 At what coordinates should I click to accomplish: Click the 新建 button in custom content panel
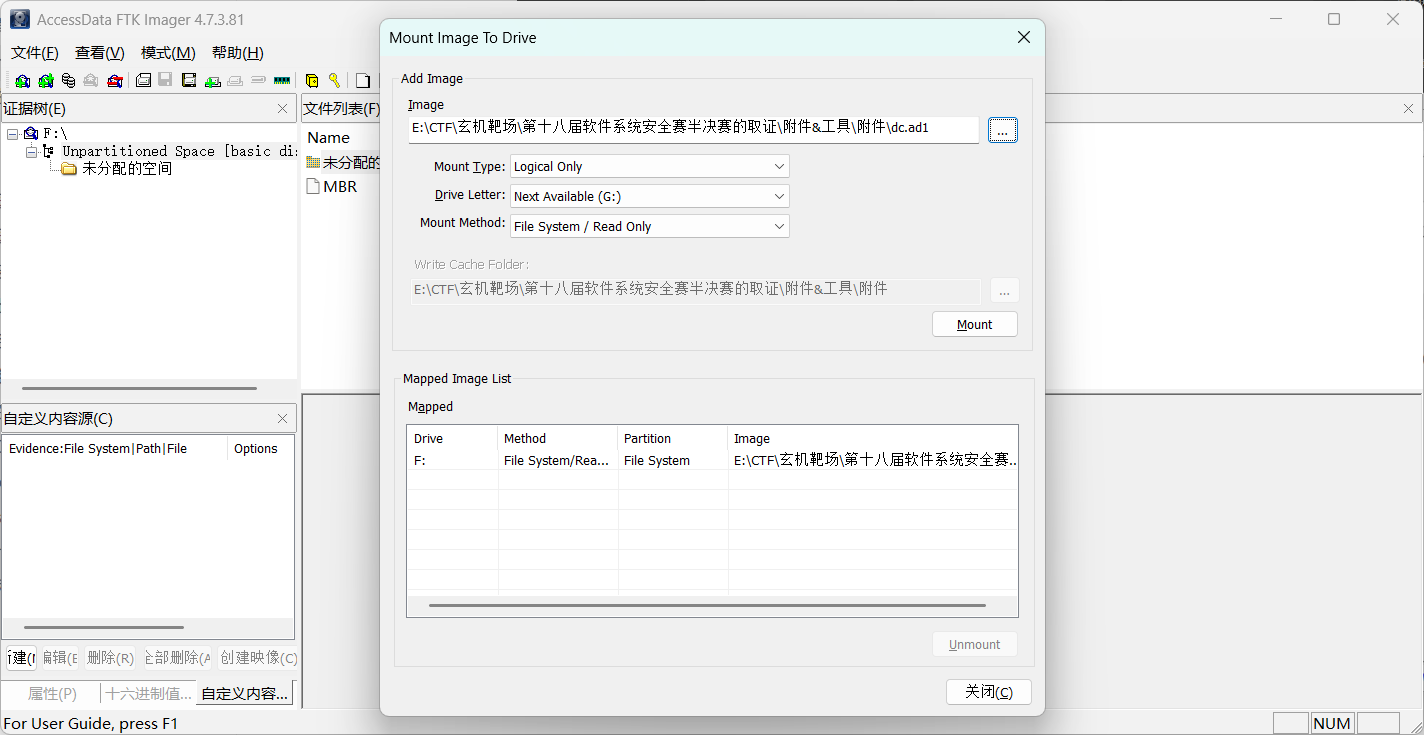(21, 658)
